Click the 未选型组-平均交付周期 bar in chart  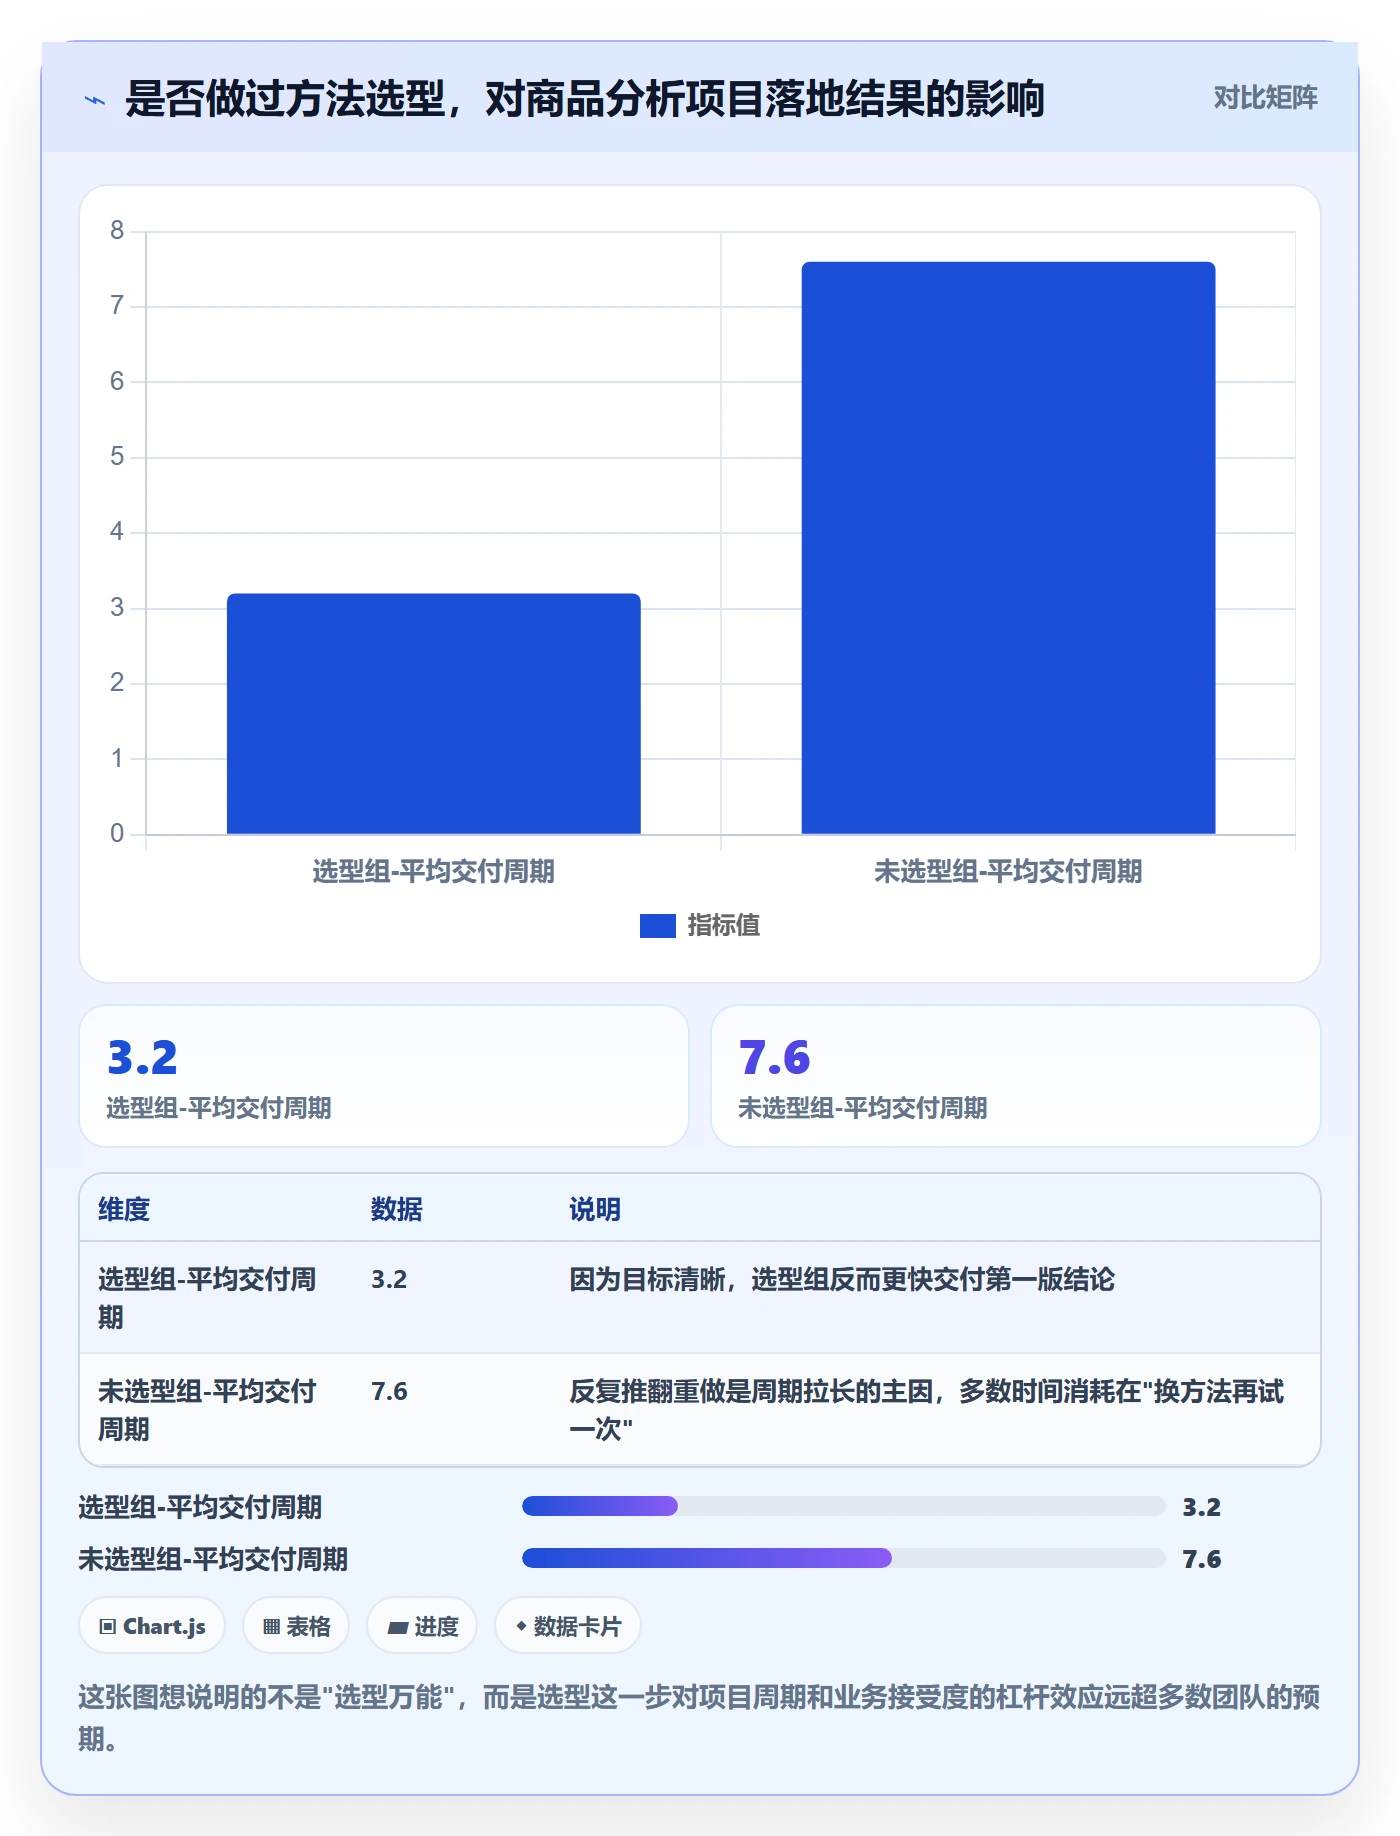(x=1008, y=548)
